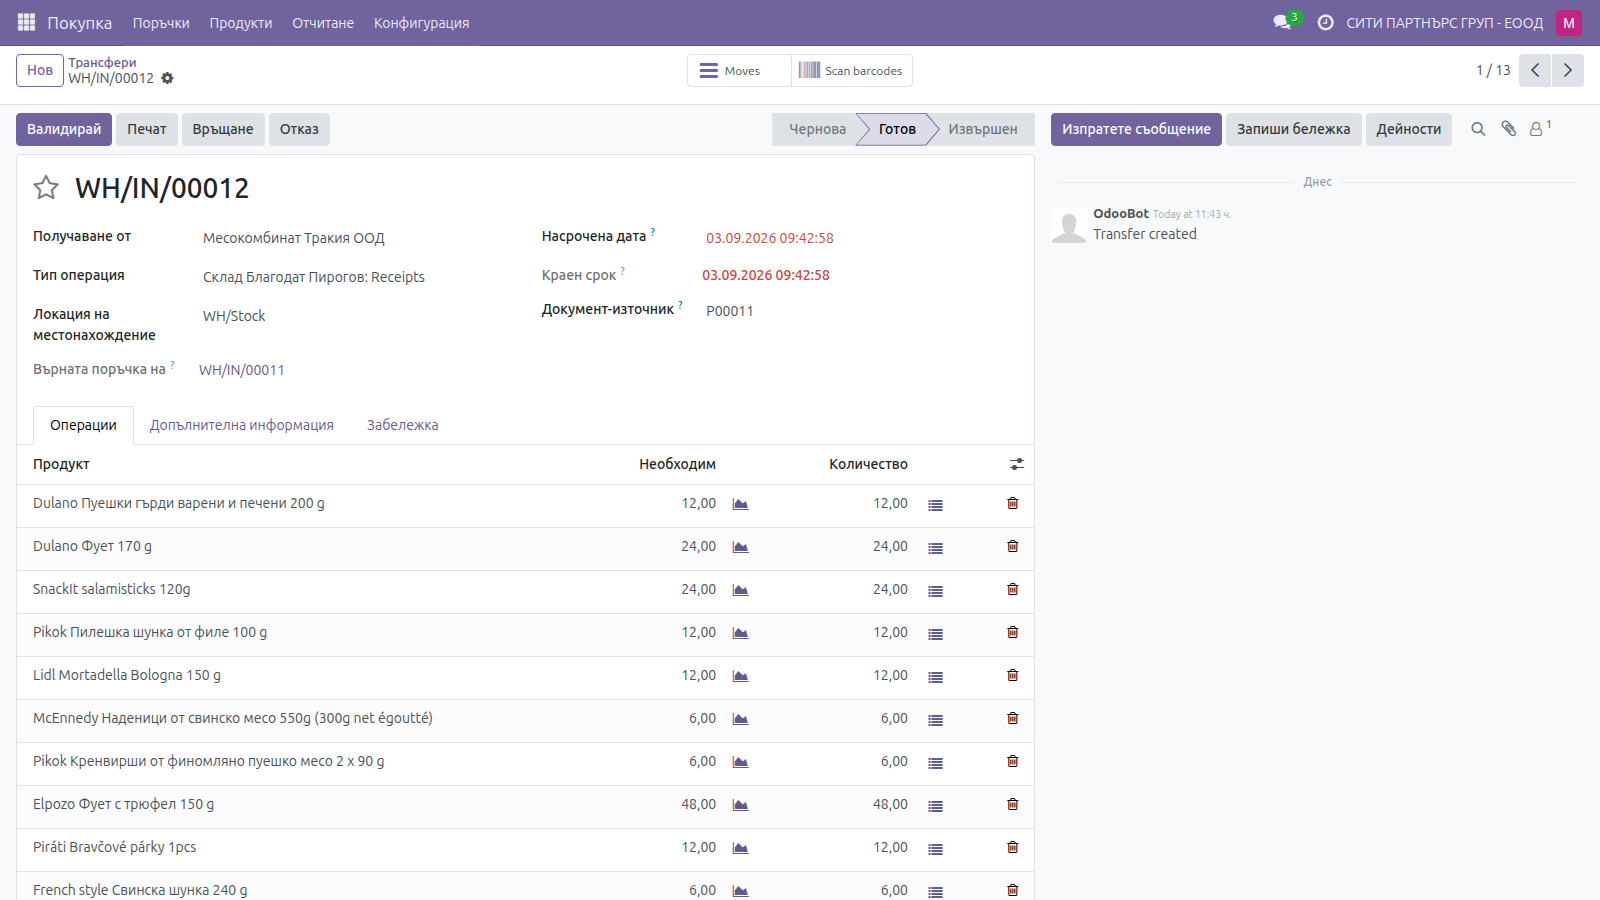1600x900 pixels.
Task: Go to Трансфери breadcrumb
Action: (x=102, y=62)
